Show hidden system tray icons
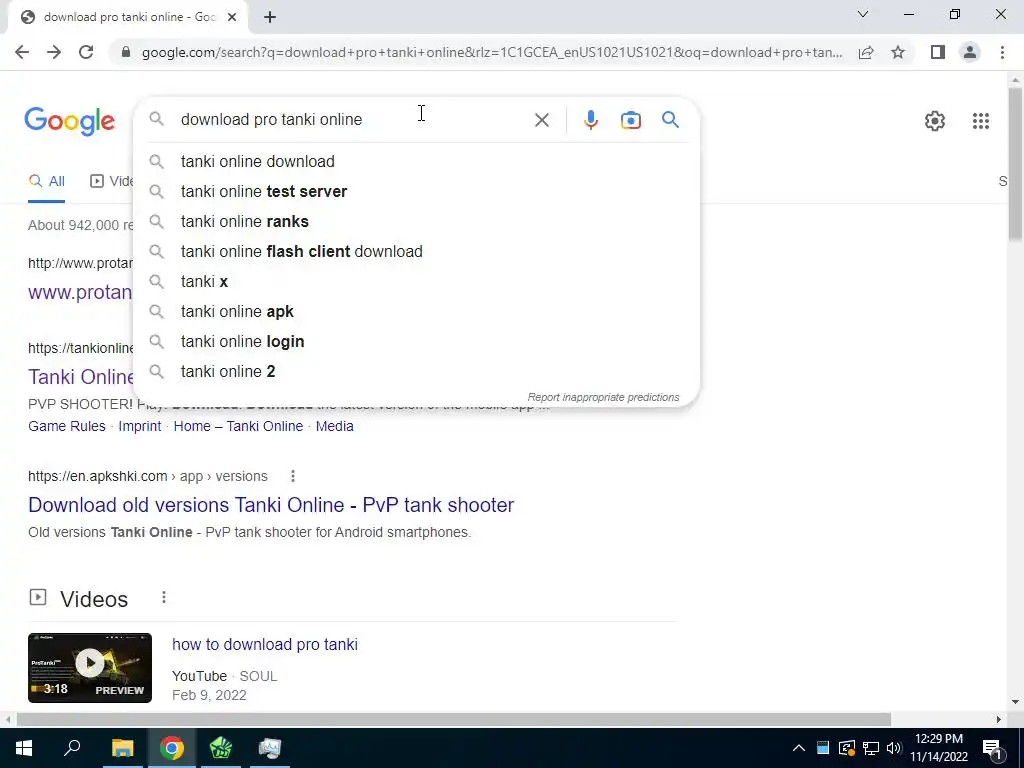 tap(798, 748)
